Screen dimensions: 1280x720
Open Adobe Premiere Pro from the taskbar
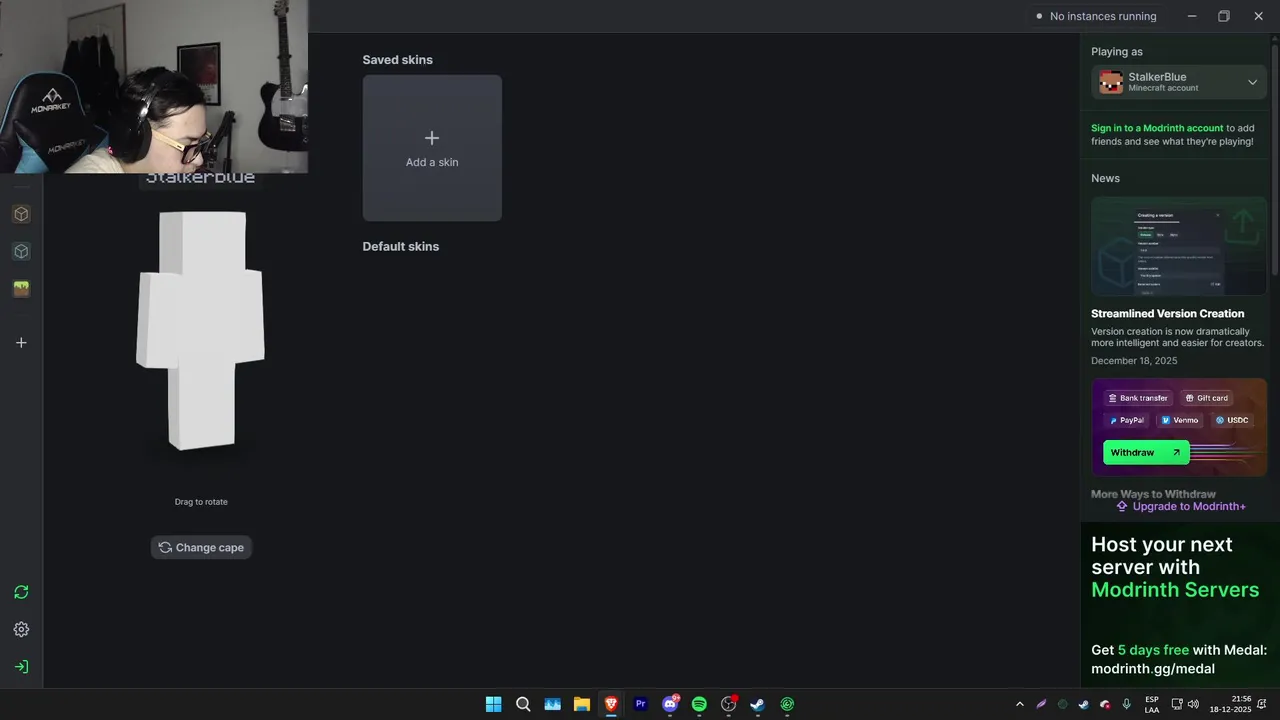pyautogui.click(x=640, y=704)
